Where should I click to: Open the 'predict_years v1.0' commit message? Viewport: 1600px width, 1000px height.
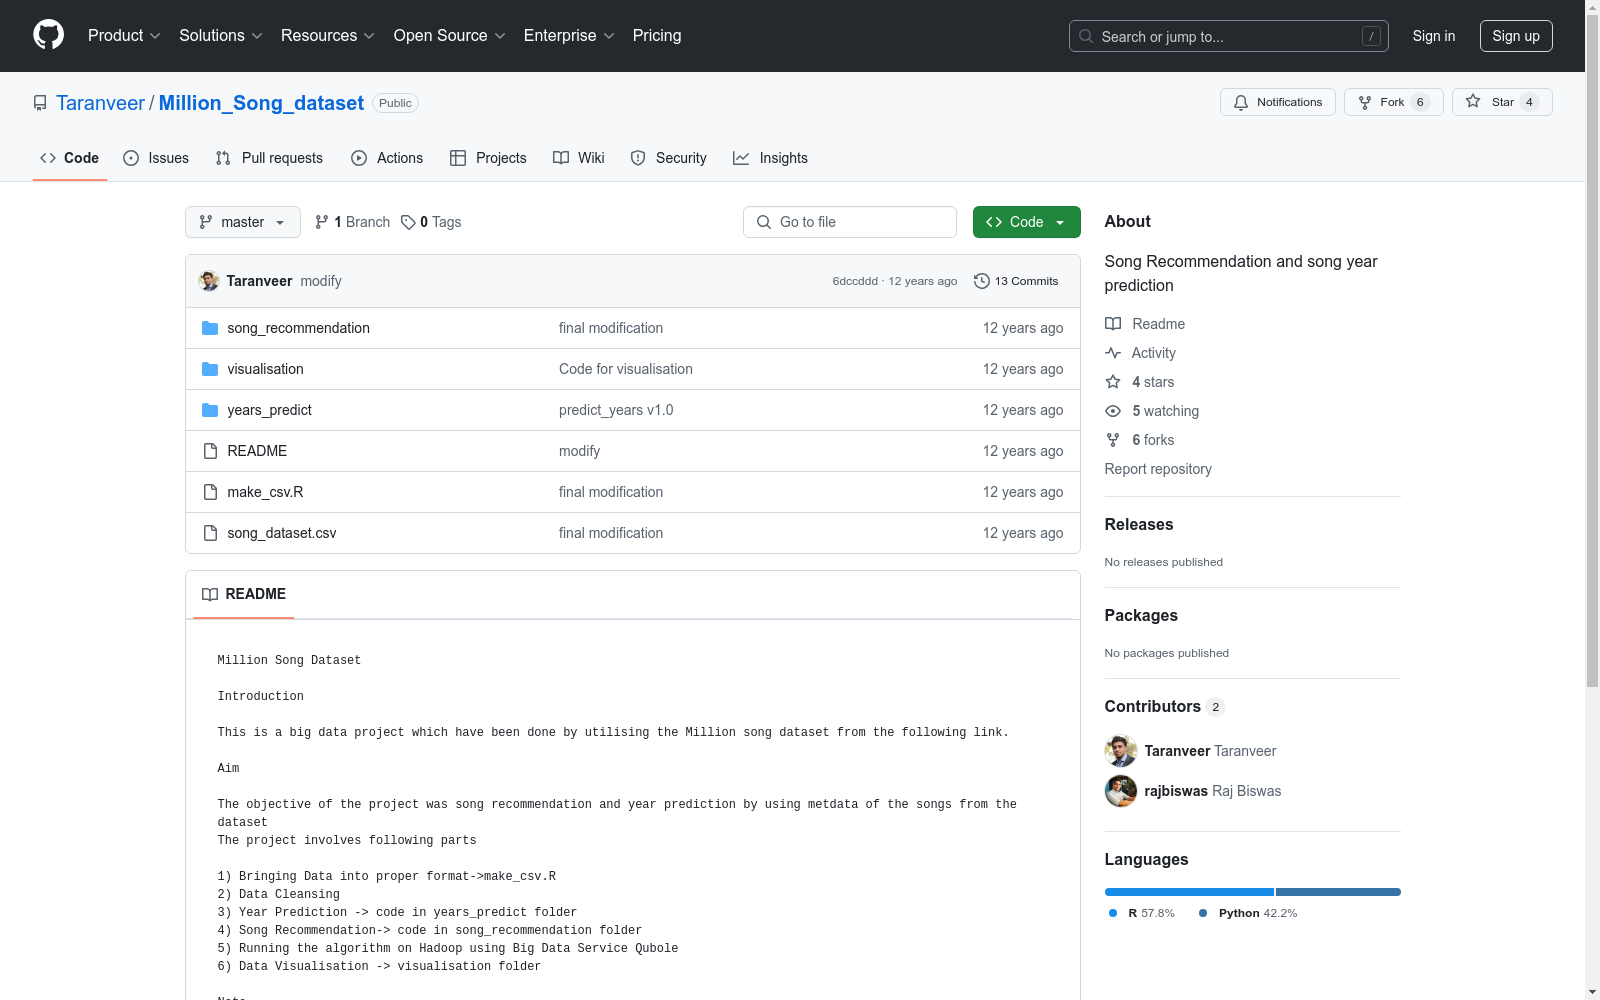tap(616, 410)
